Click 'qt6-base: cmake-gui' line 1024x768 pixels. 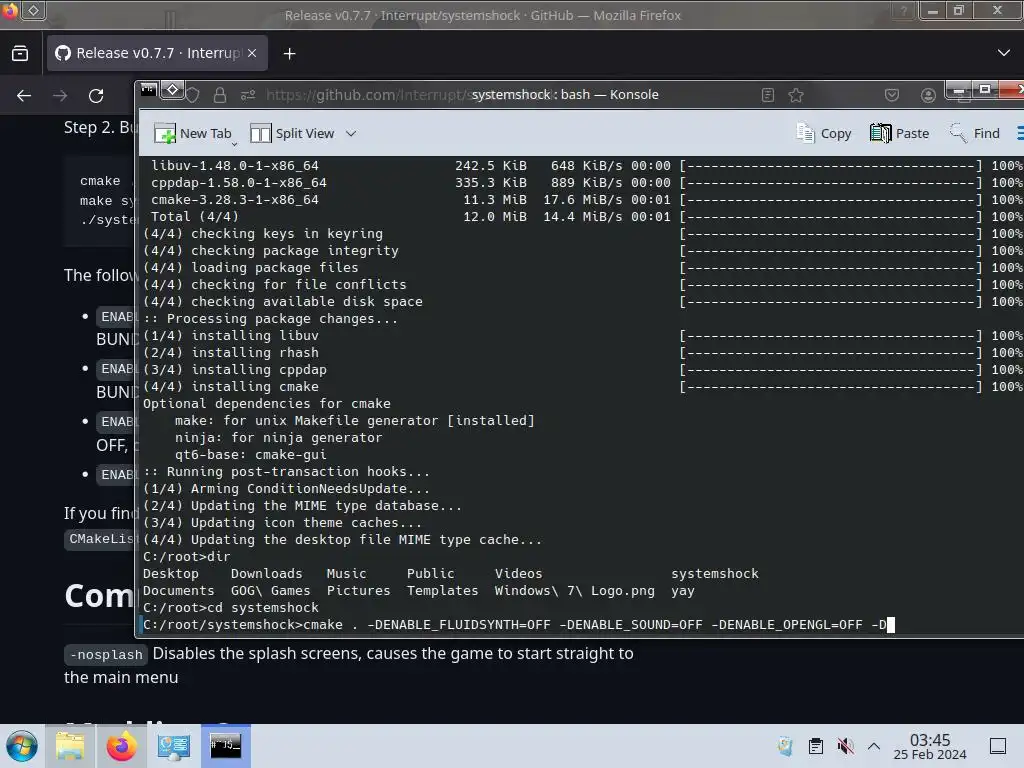pyautogui.click(x=250, y=455)
